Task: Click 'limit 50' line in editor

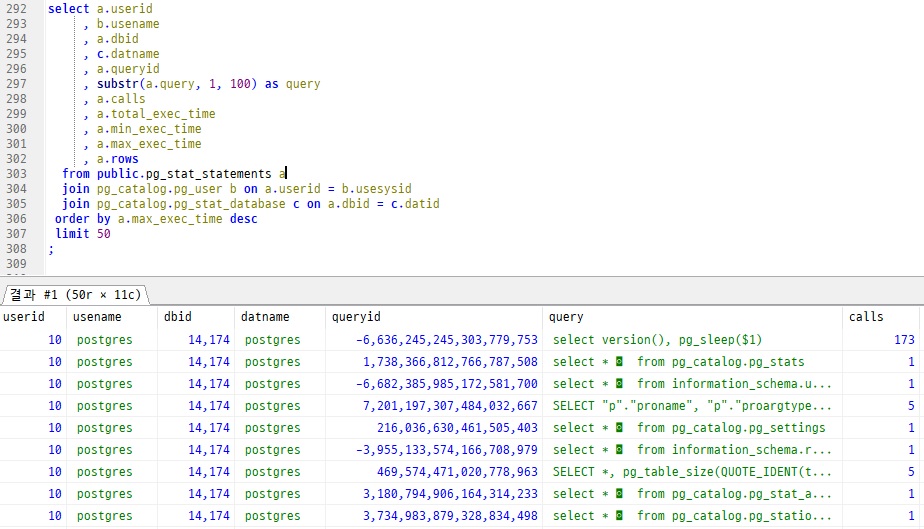Action: (83, 234)
